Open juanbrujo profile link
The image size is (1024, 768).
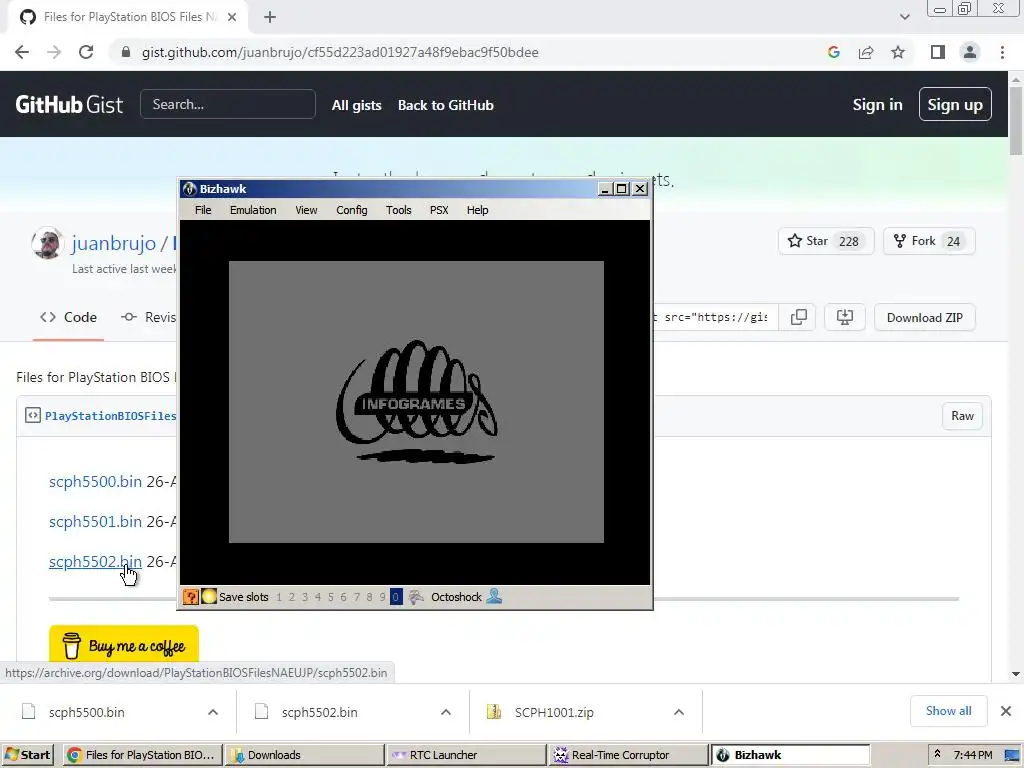114,243
